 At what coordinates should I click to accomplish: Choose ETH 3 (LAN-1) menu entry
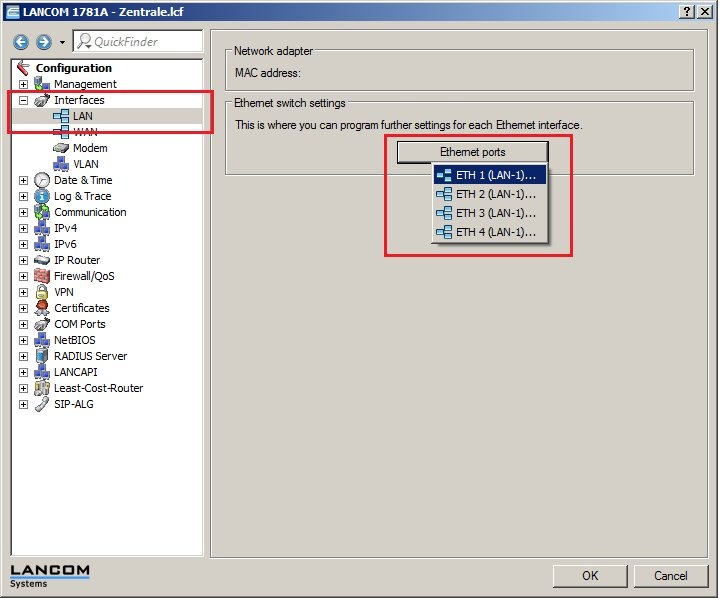(x=490, y=213)
